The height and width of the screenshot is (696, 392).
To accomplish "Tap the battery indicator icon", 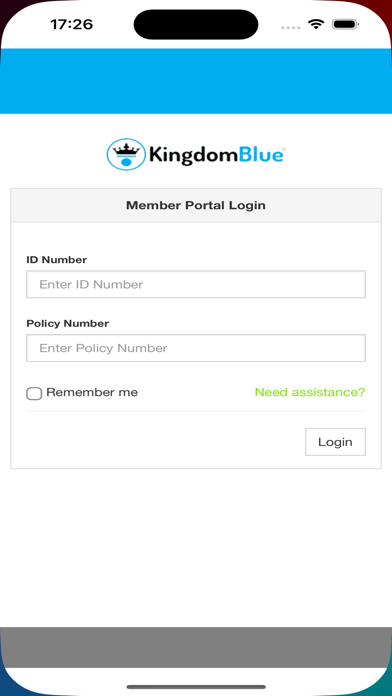I will (x=345, y=24).
